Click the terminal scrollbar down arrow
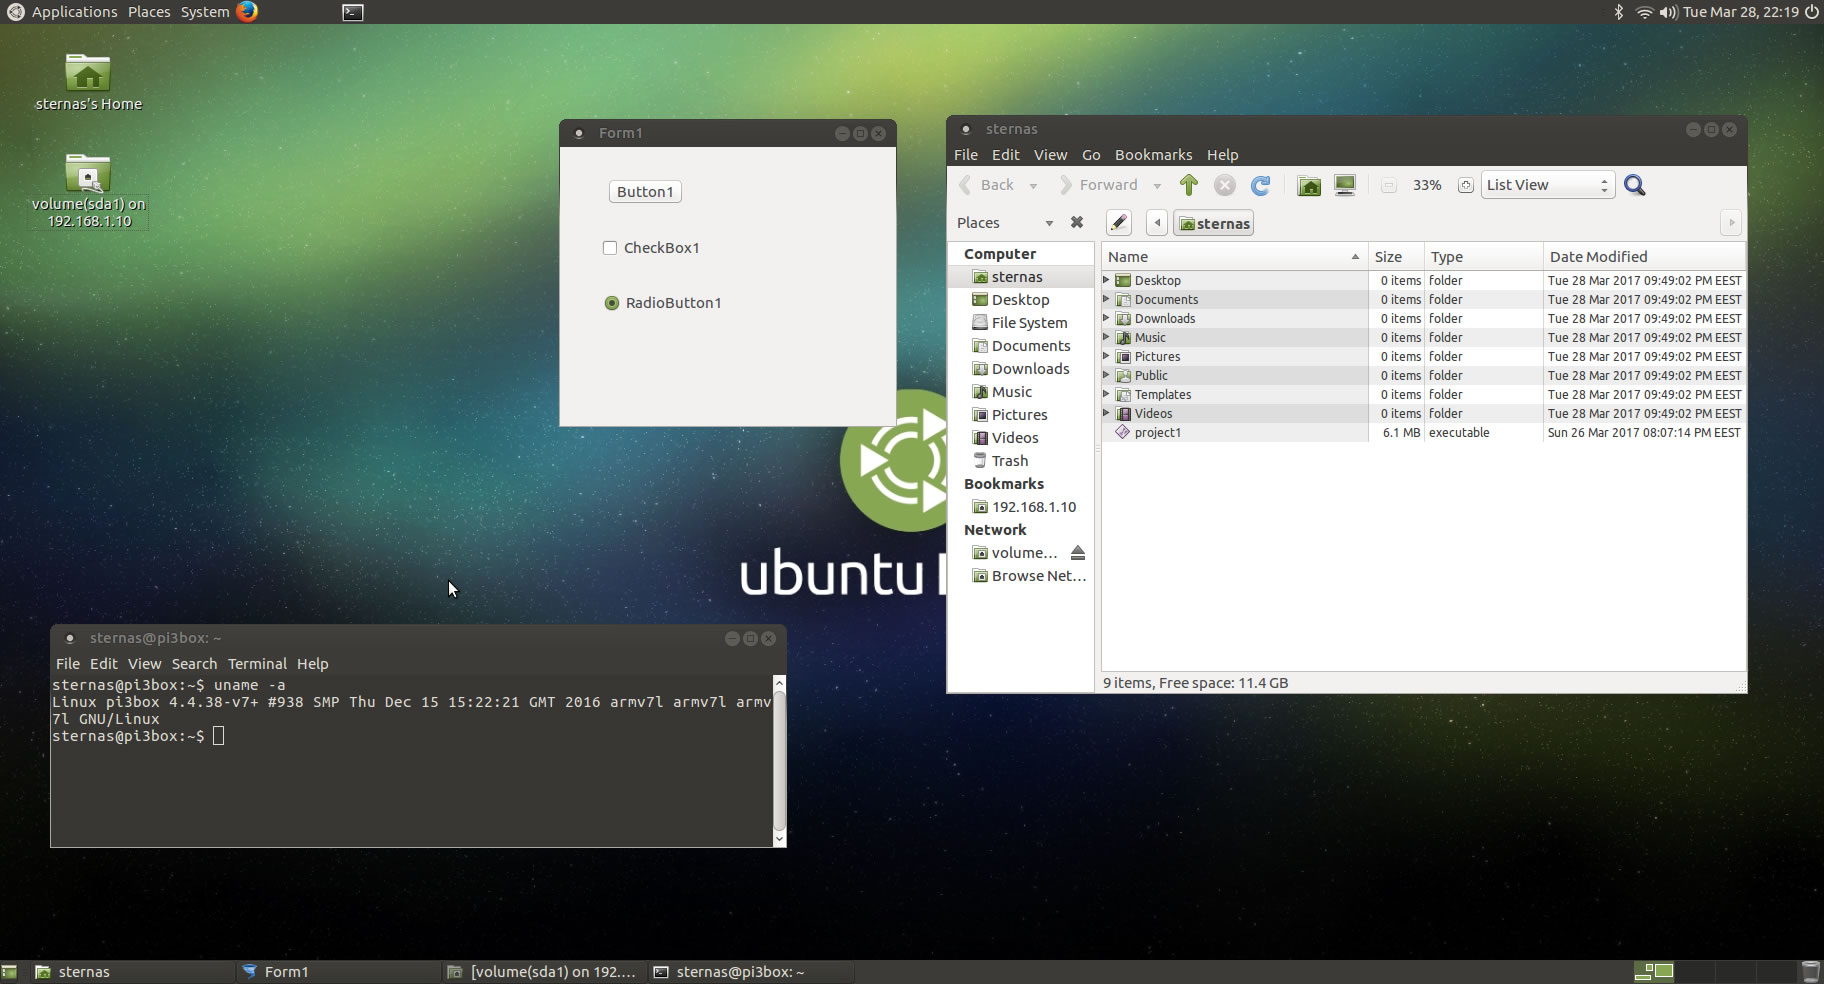 pyautogui.click(x=780, y=840)
